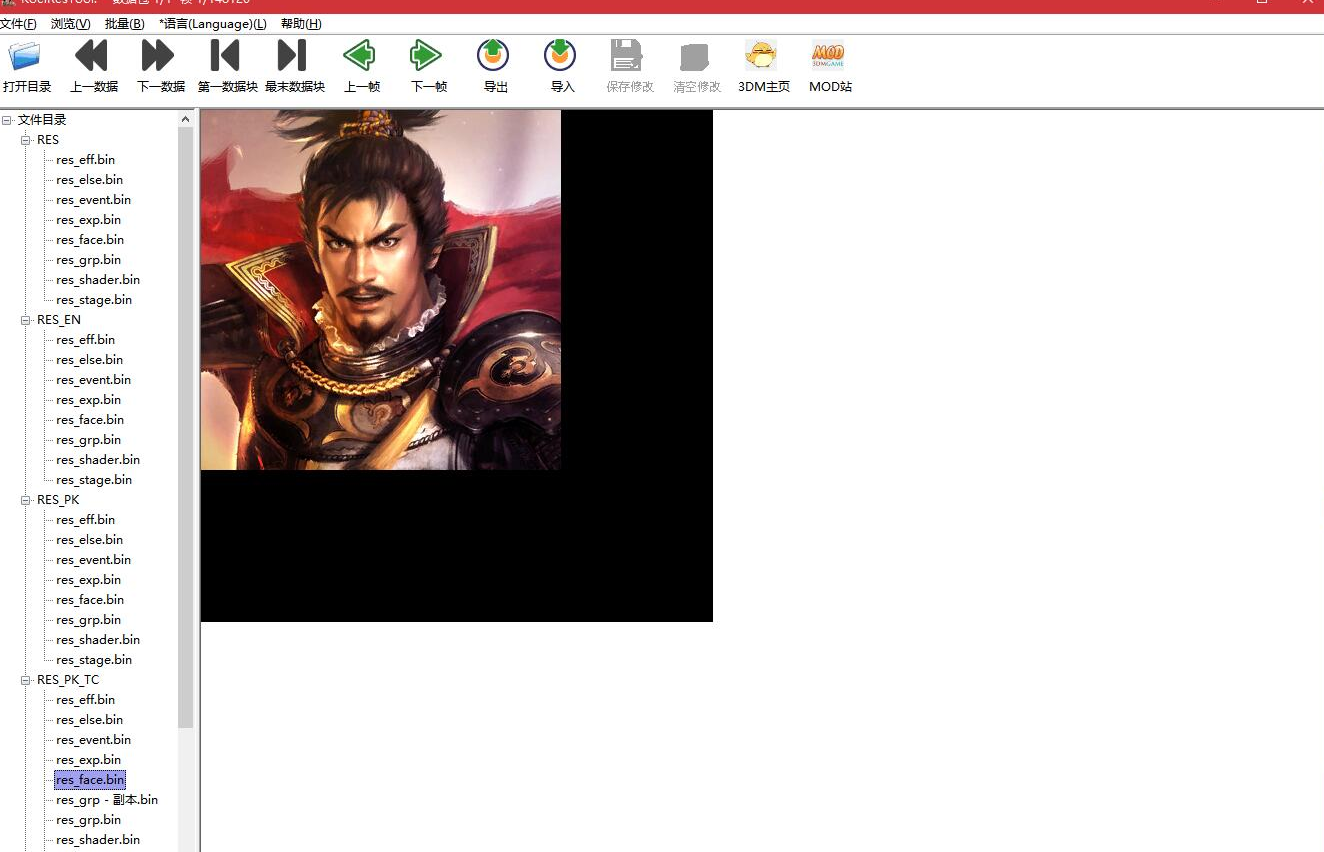1324x852 pixels.
Task: Select res_grp.bin under RES
Action: (x=88, y=260)
